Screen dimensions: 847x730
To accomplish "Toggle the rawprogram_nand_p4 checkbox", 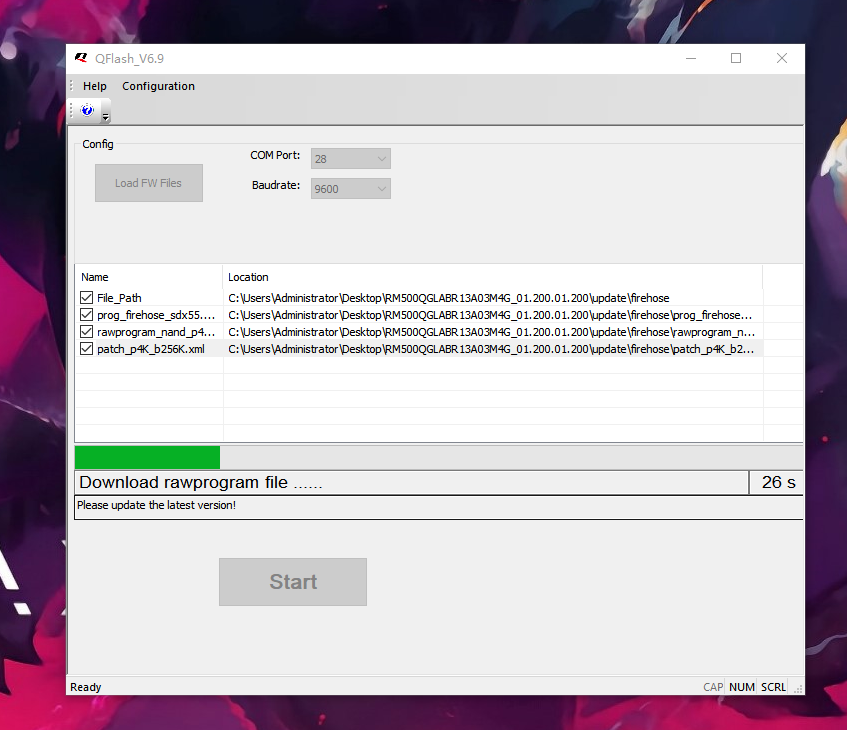I will tap(86, 332).
